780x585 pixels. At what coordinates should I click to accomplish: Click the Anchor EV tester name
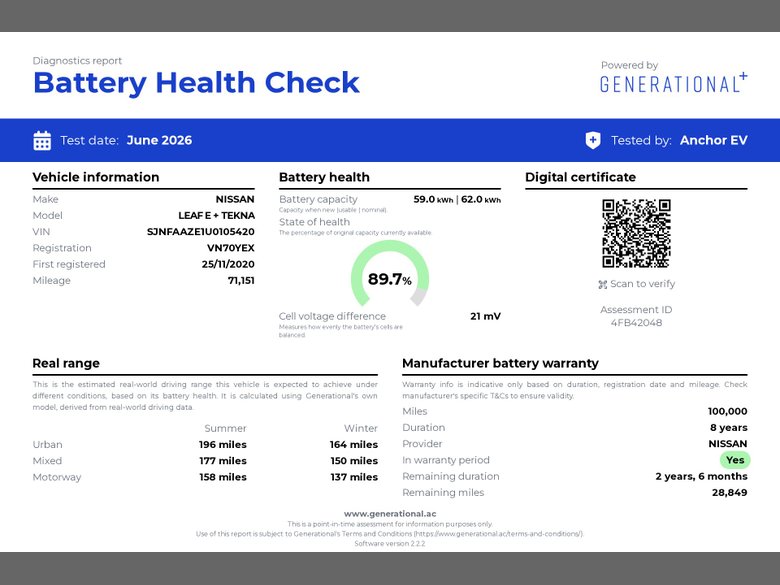coord(713,140)
